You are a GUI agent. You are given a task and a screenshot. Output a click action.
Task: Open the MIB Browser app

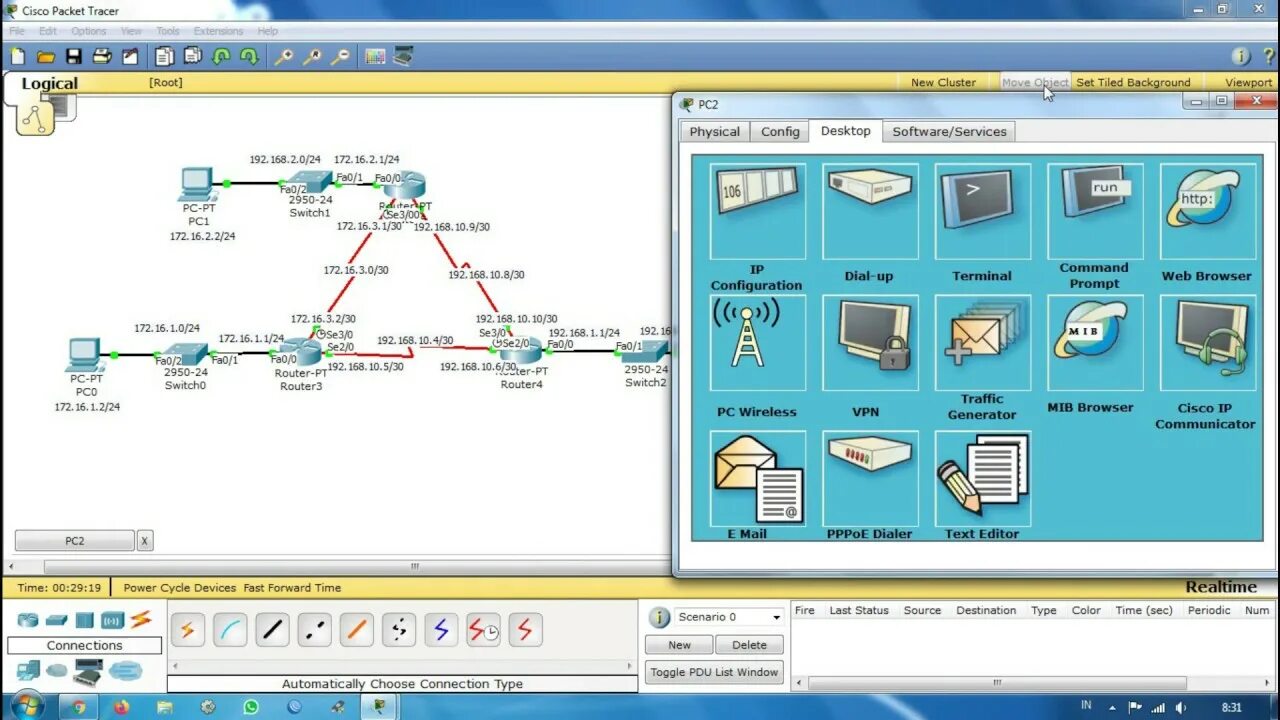click(1095, 343)
